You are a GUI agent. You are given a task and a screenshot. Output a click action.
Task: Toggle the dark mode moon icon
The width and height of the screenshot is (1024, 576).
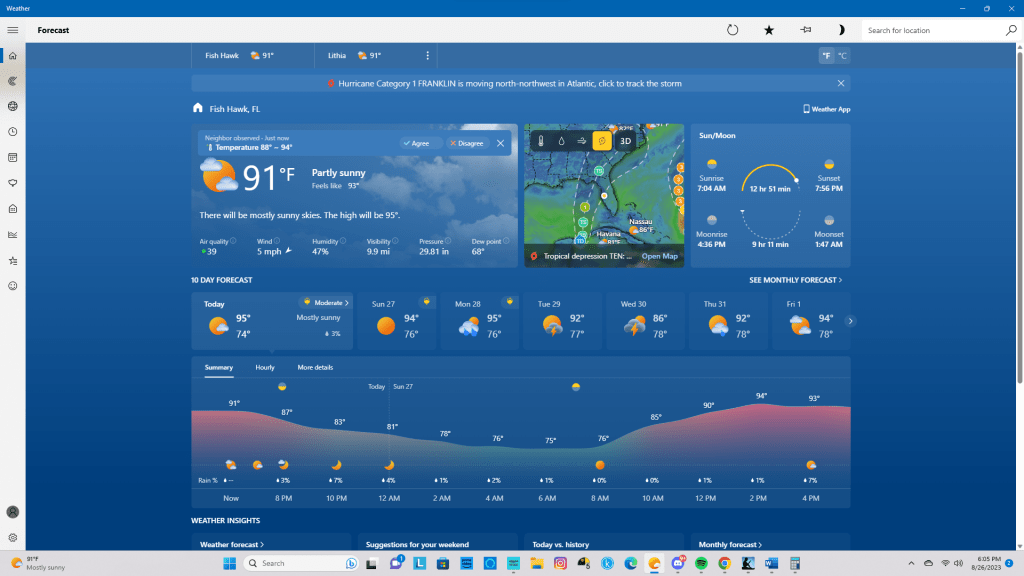842,30
